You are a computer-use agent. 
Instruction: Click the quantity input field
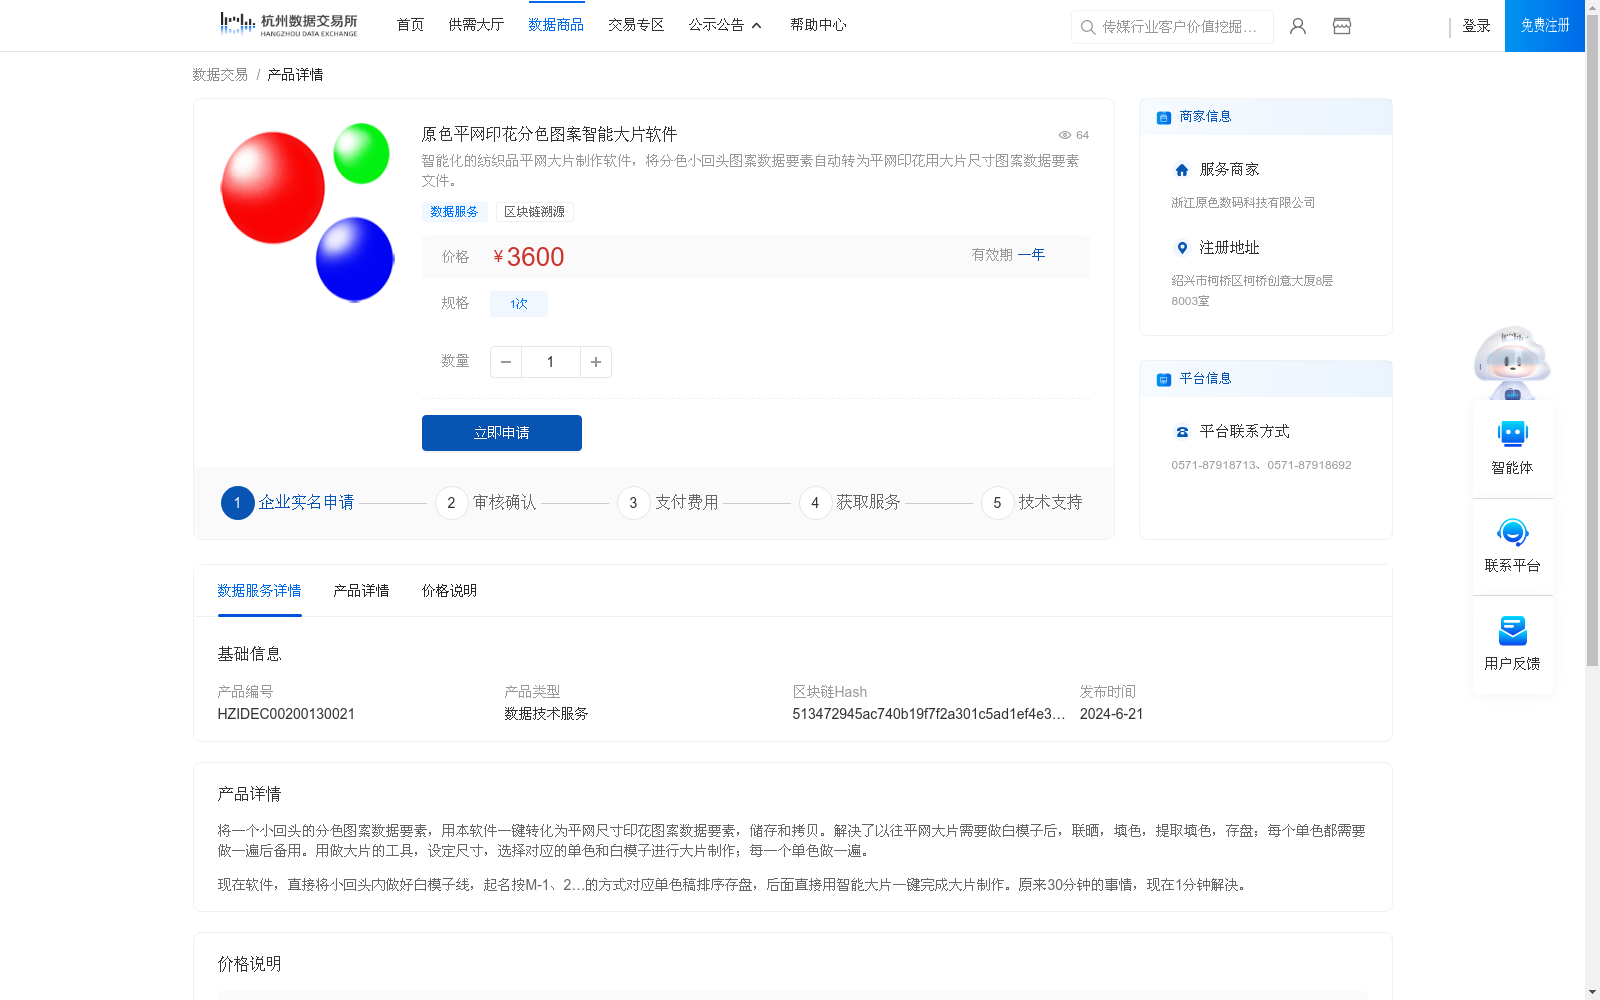[550, 362]
